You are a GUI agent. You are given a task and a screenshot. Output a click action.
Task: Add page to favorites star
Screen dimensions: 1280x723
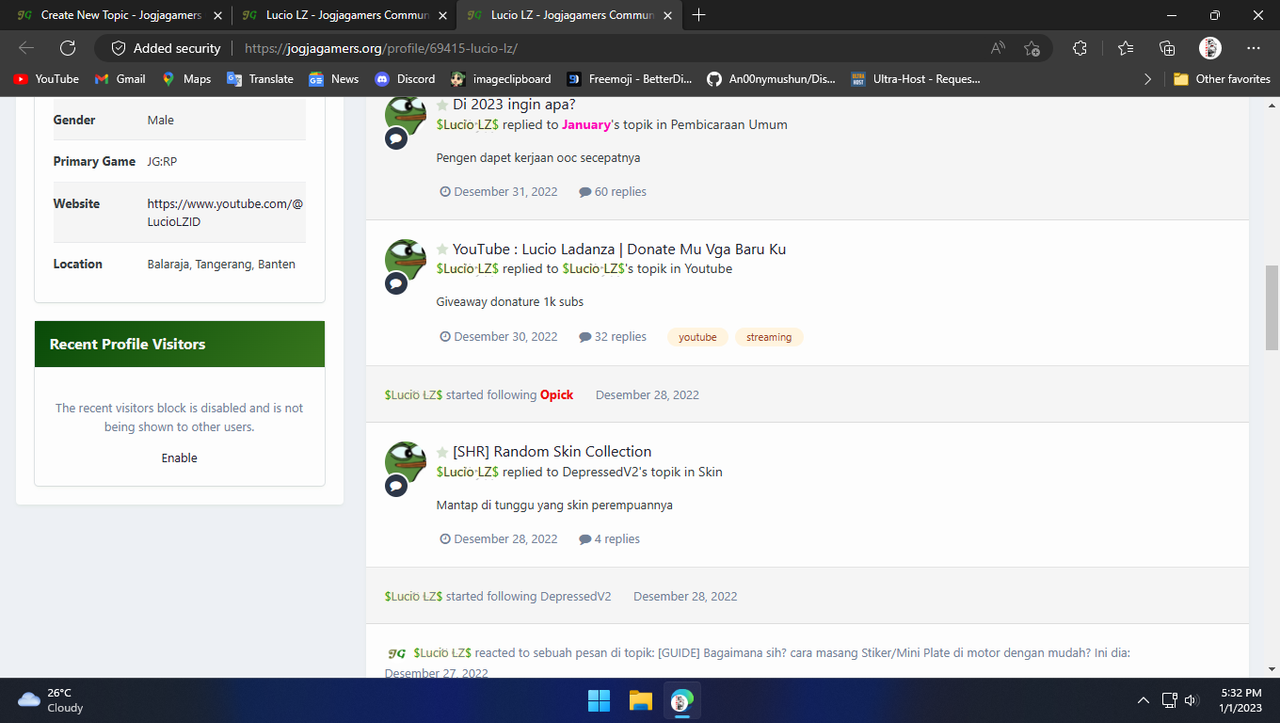[x=1032, y=48]
